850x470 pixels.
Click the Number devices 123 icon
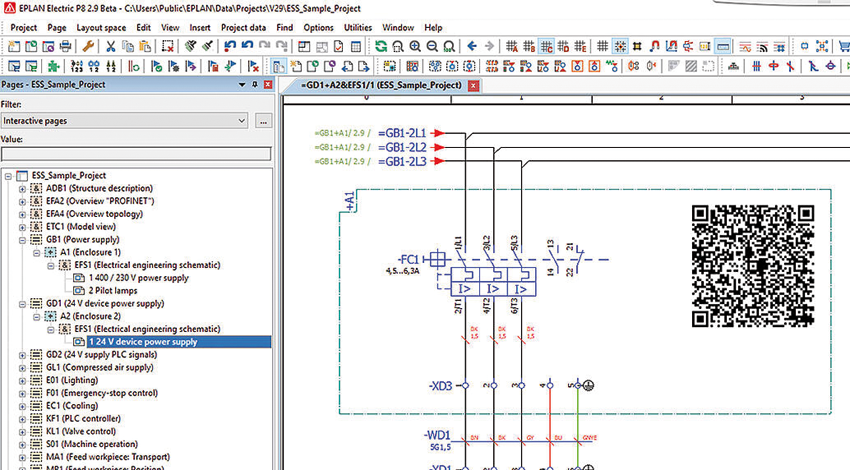[77, 67]
